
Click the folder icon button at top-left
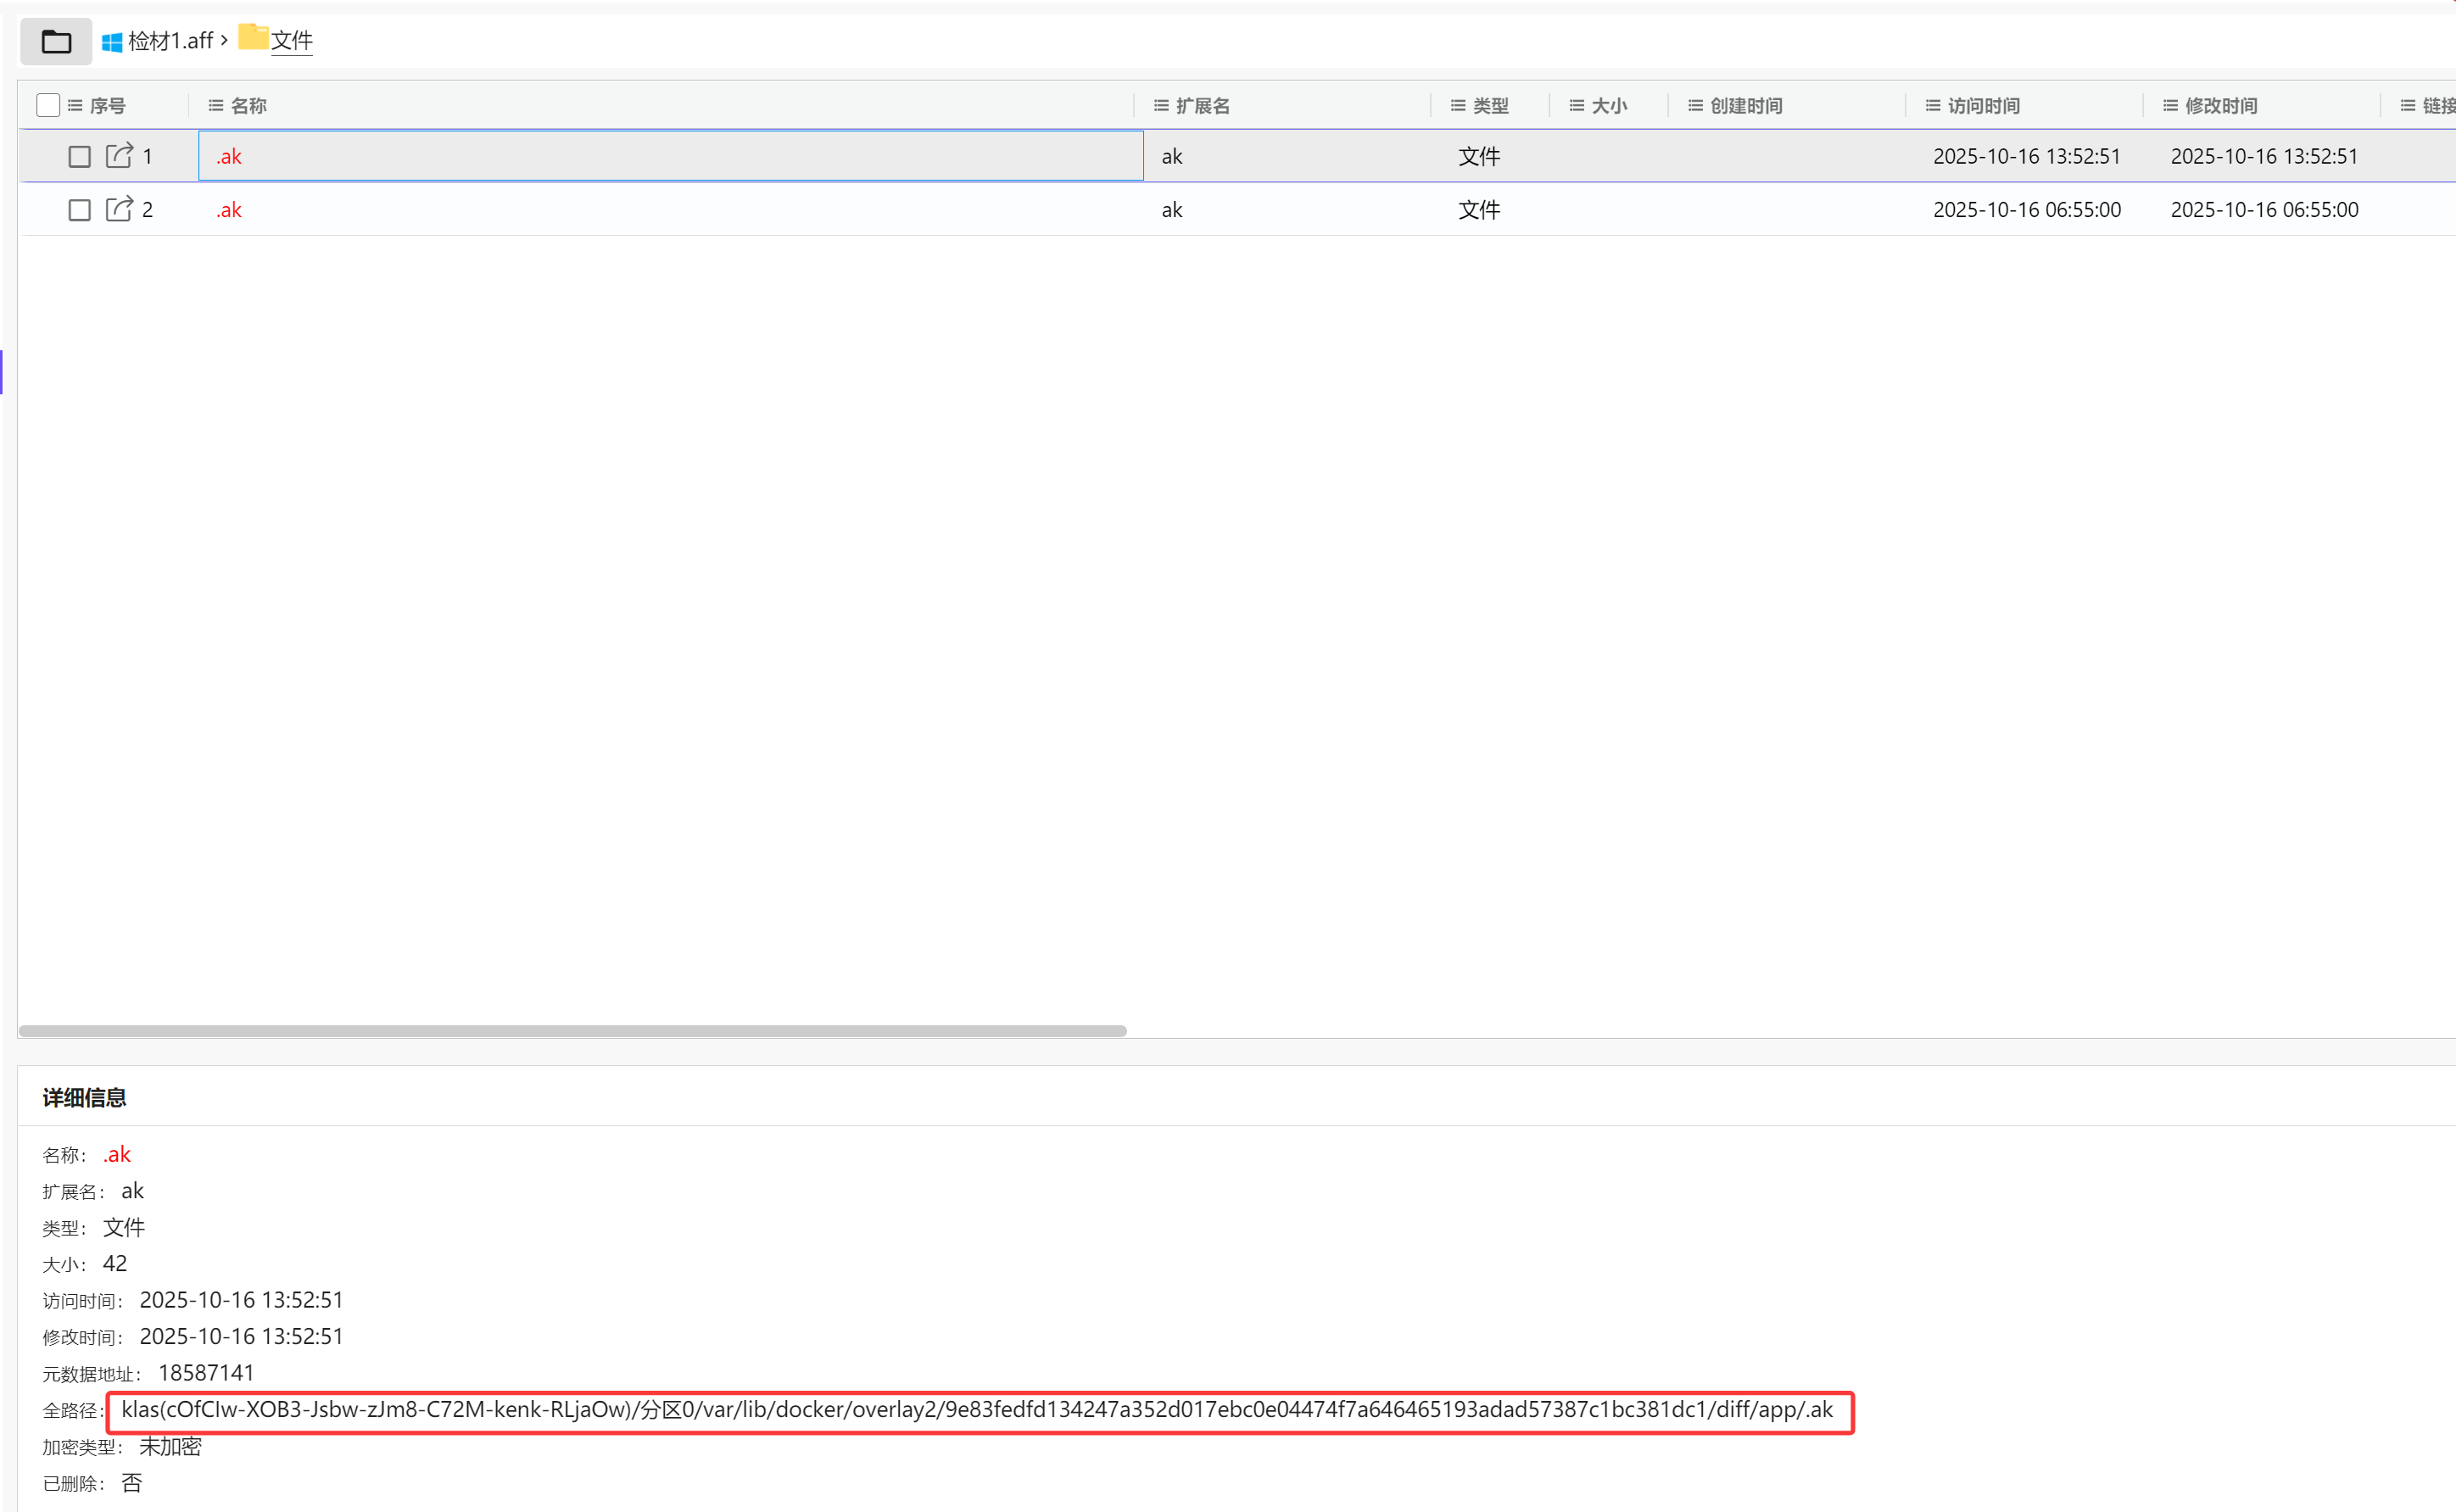(56, 41)
